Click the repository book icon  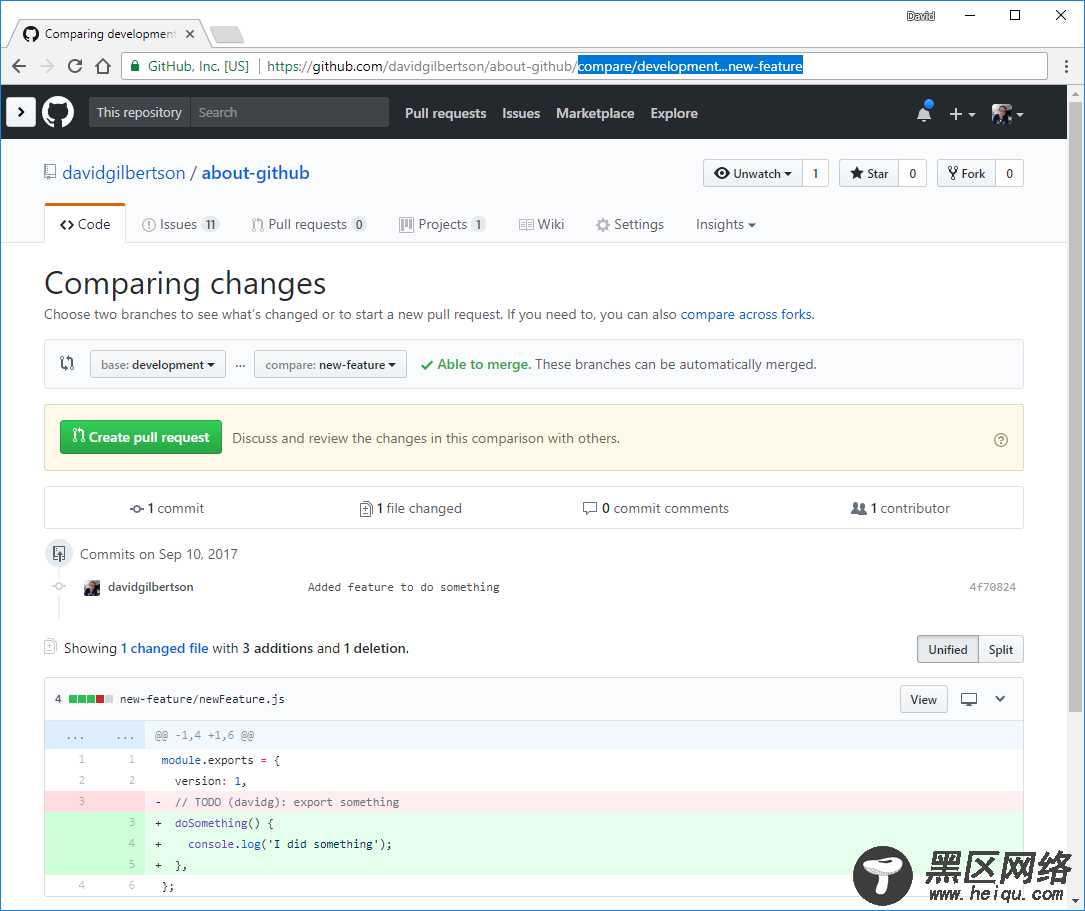[50, 172]
